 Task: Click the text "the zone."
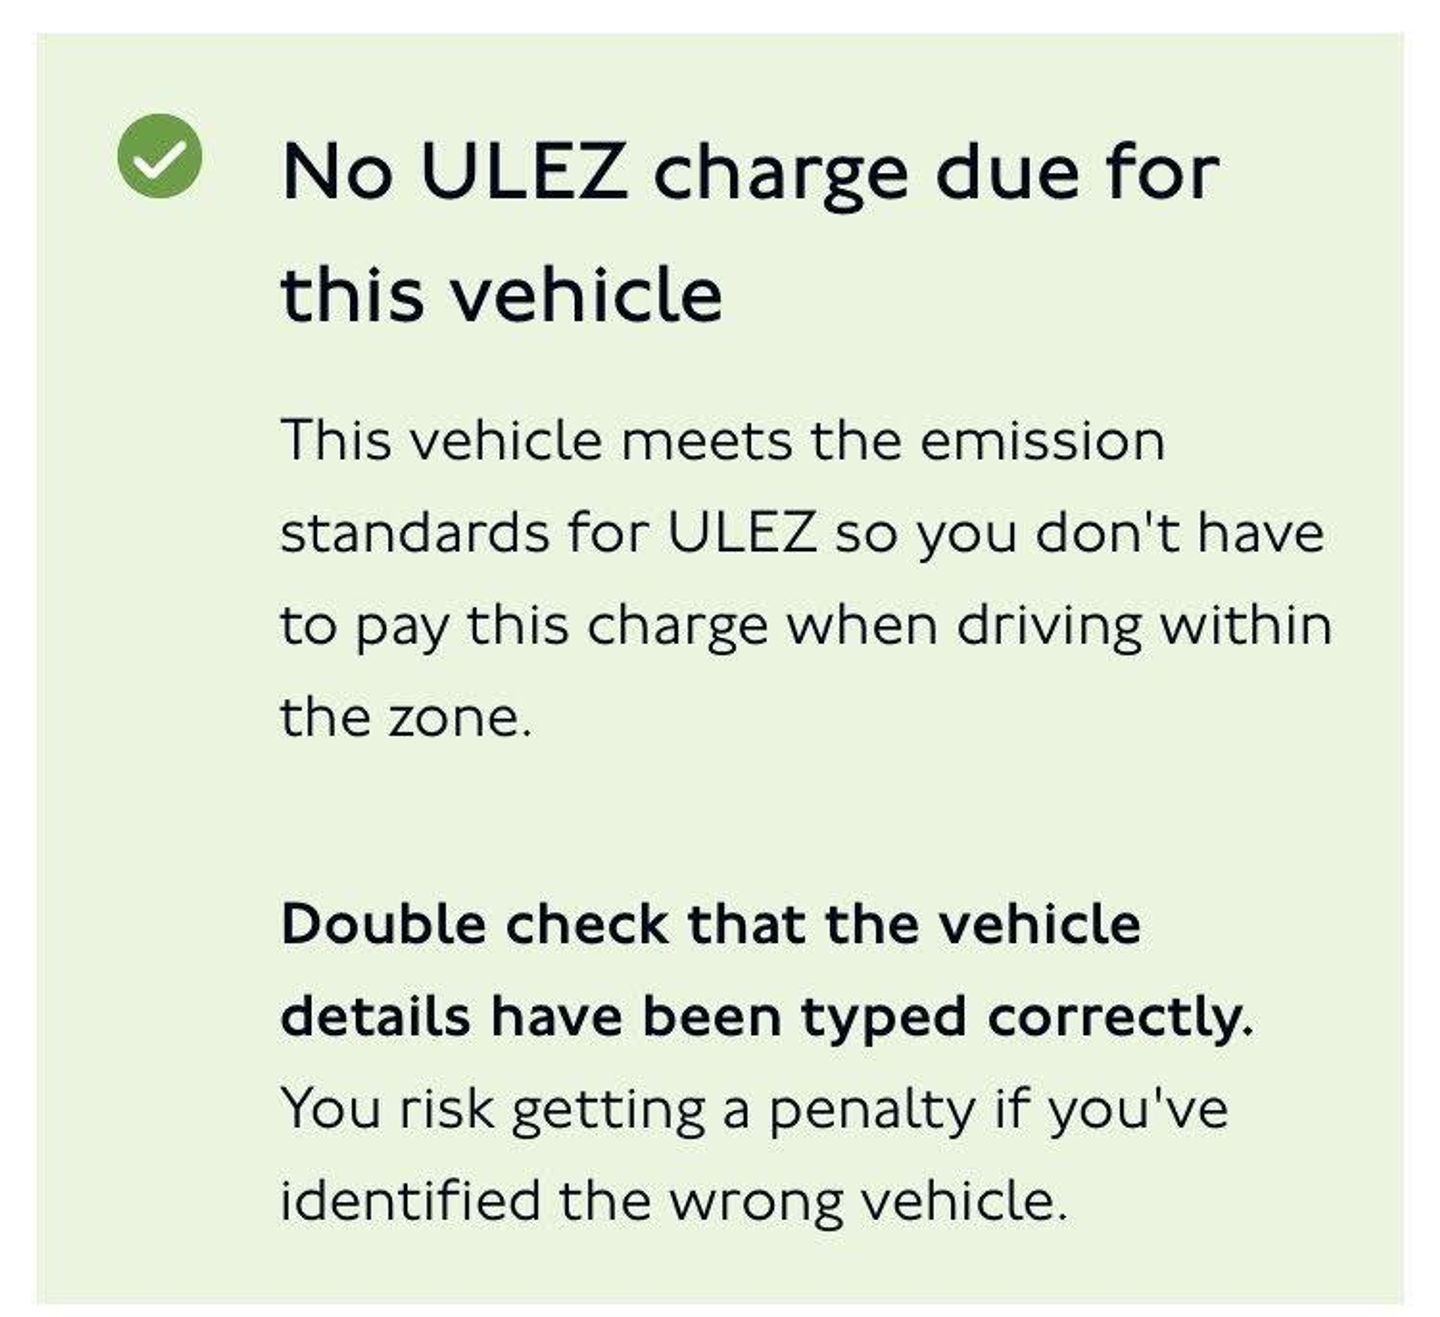point(405,717)
